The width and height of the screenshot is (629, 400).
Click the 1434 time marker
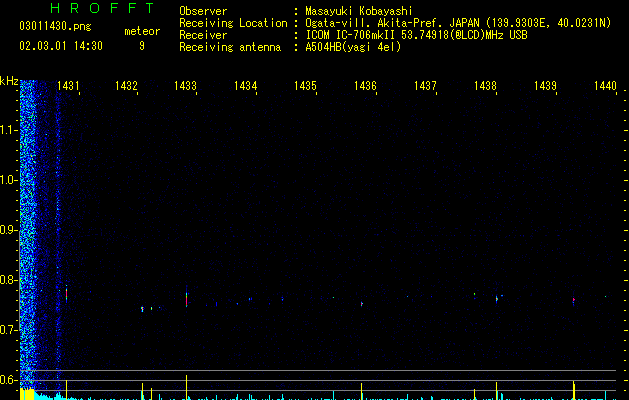pos(246,85)
